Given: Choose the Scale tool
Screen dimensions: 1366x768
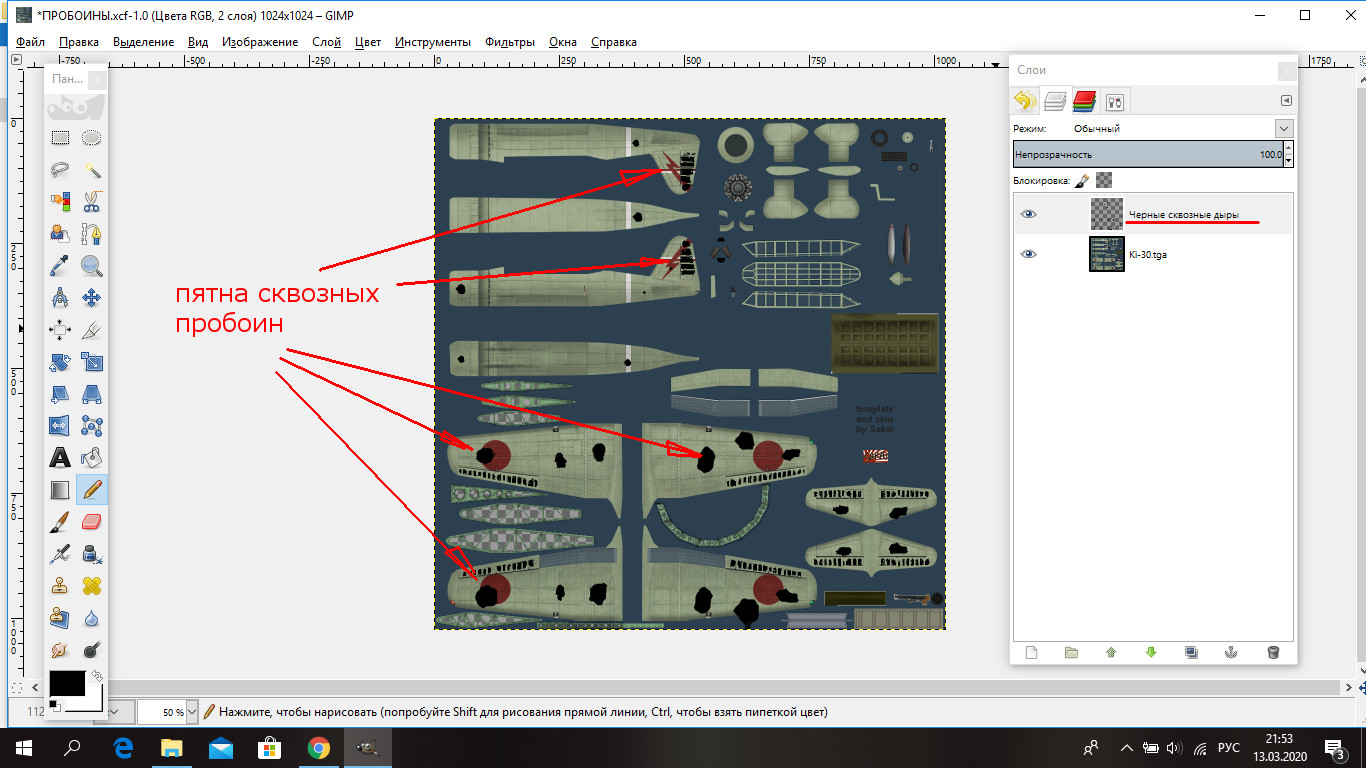Looking at the screenshot, I should 92,362.
